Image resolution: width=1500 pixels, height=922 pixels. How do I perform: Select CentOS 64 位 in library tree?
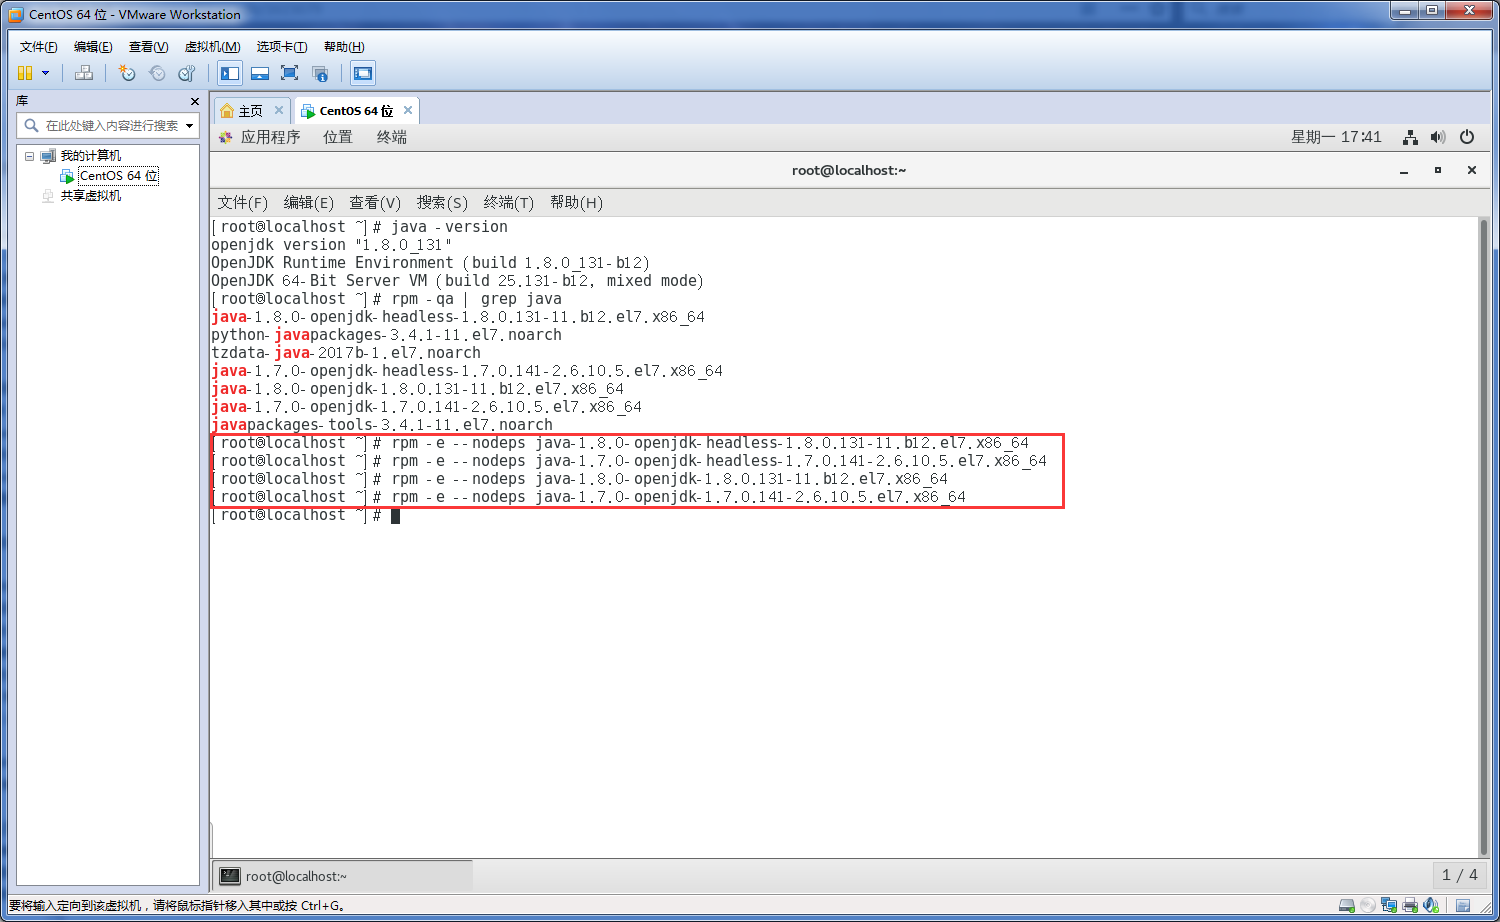[x=118, y=176]
